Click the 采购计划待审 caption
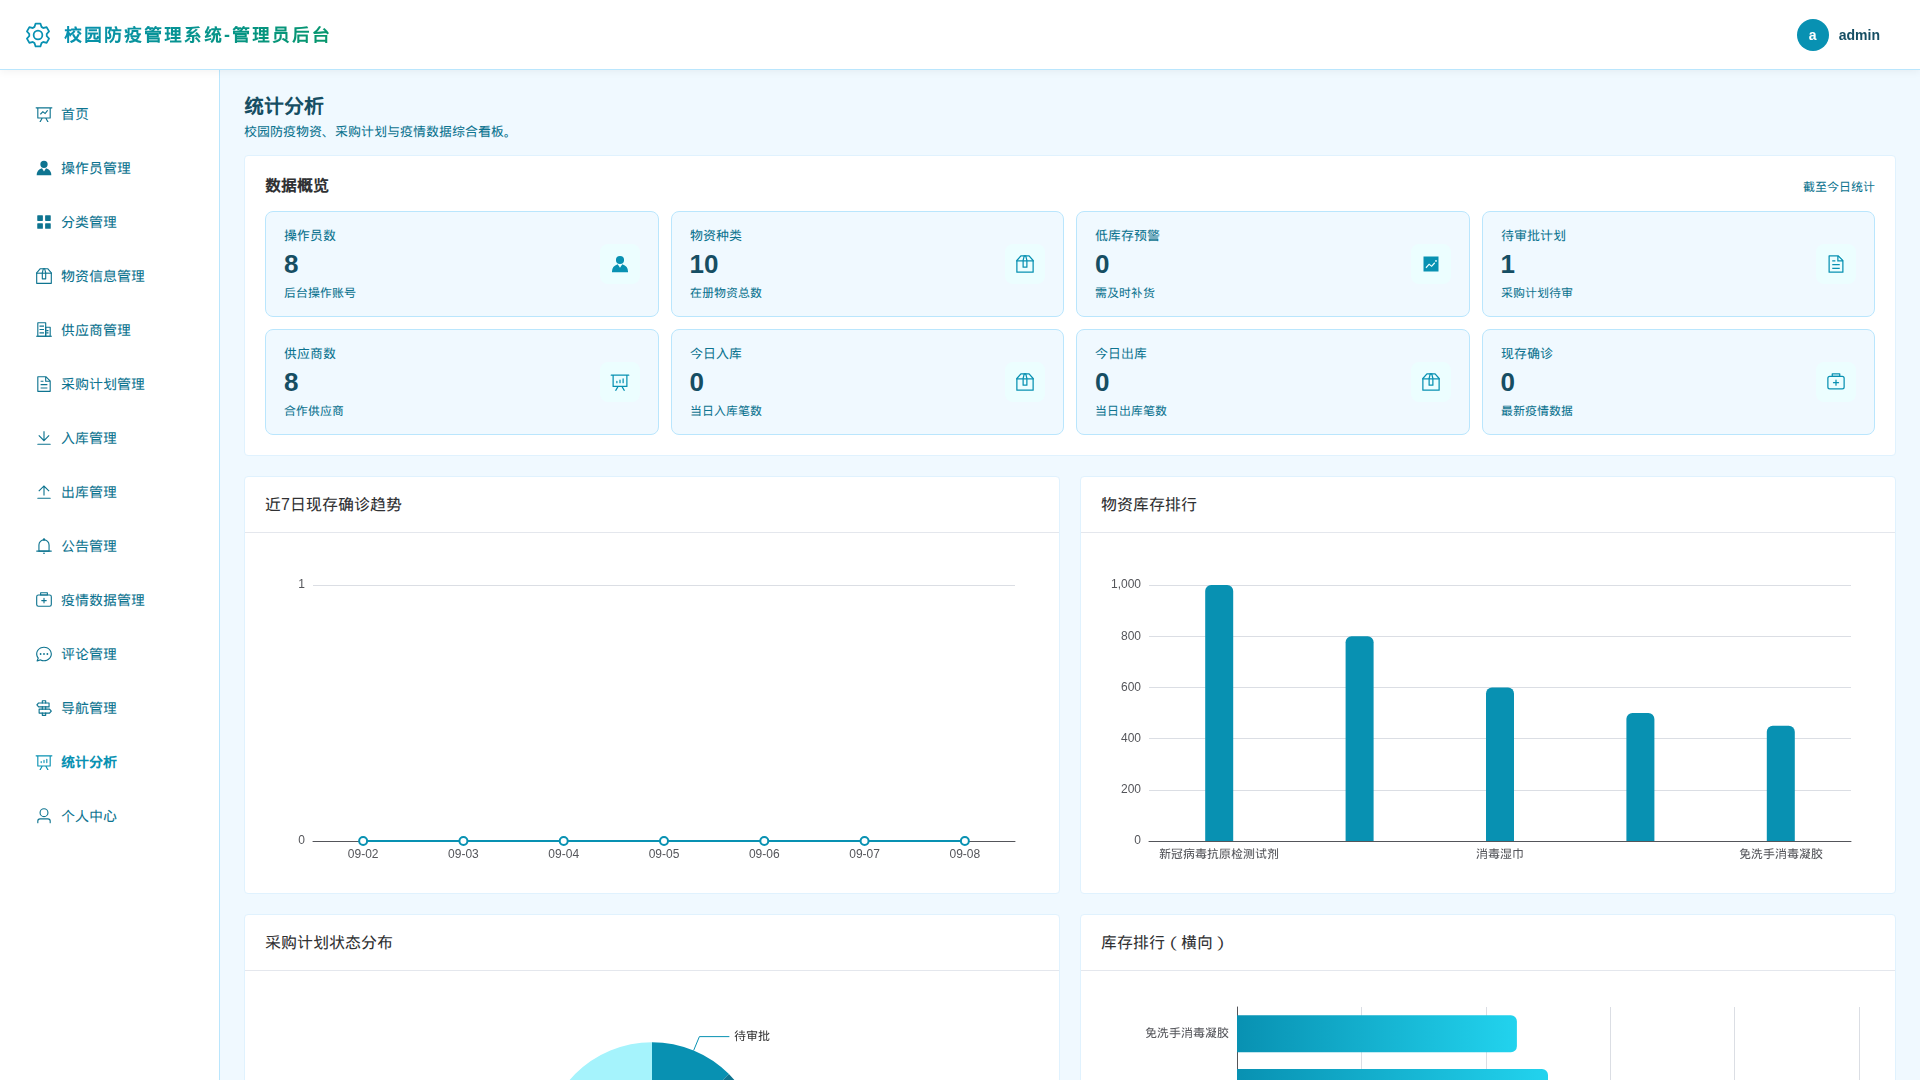Viewport: 1920px width, 1080px height. click(1537, 293)
